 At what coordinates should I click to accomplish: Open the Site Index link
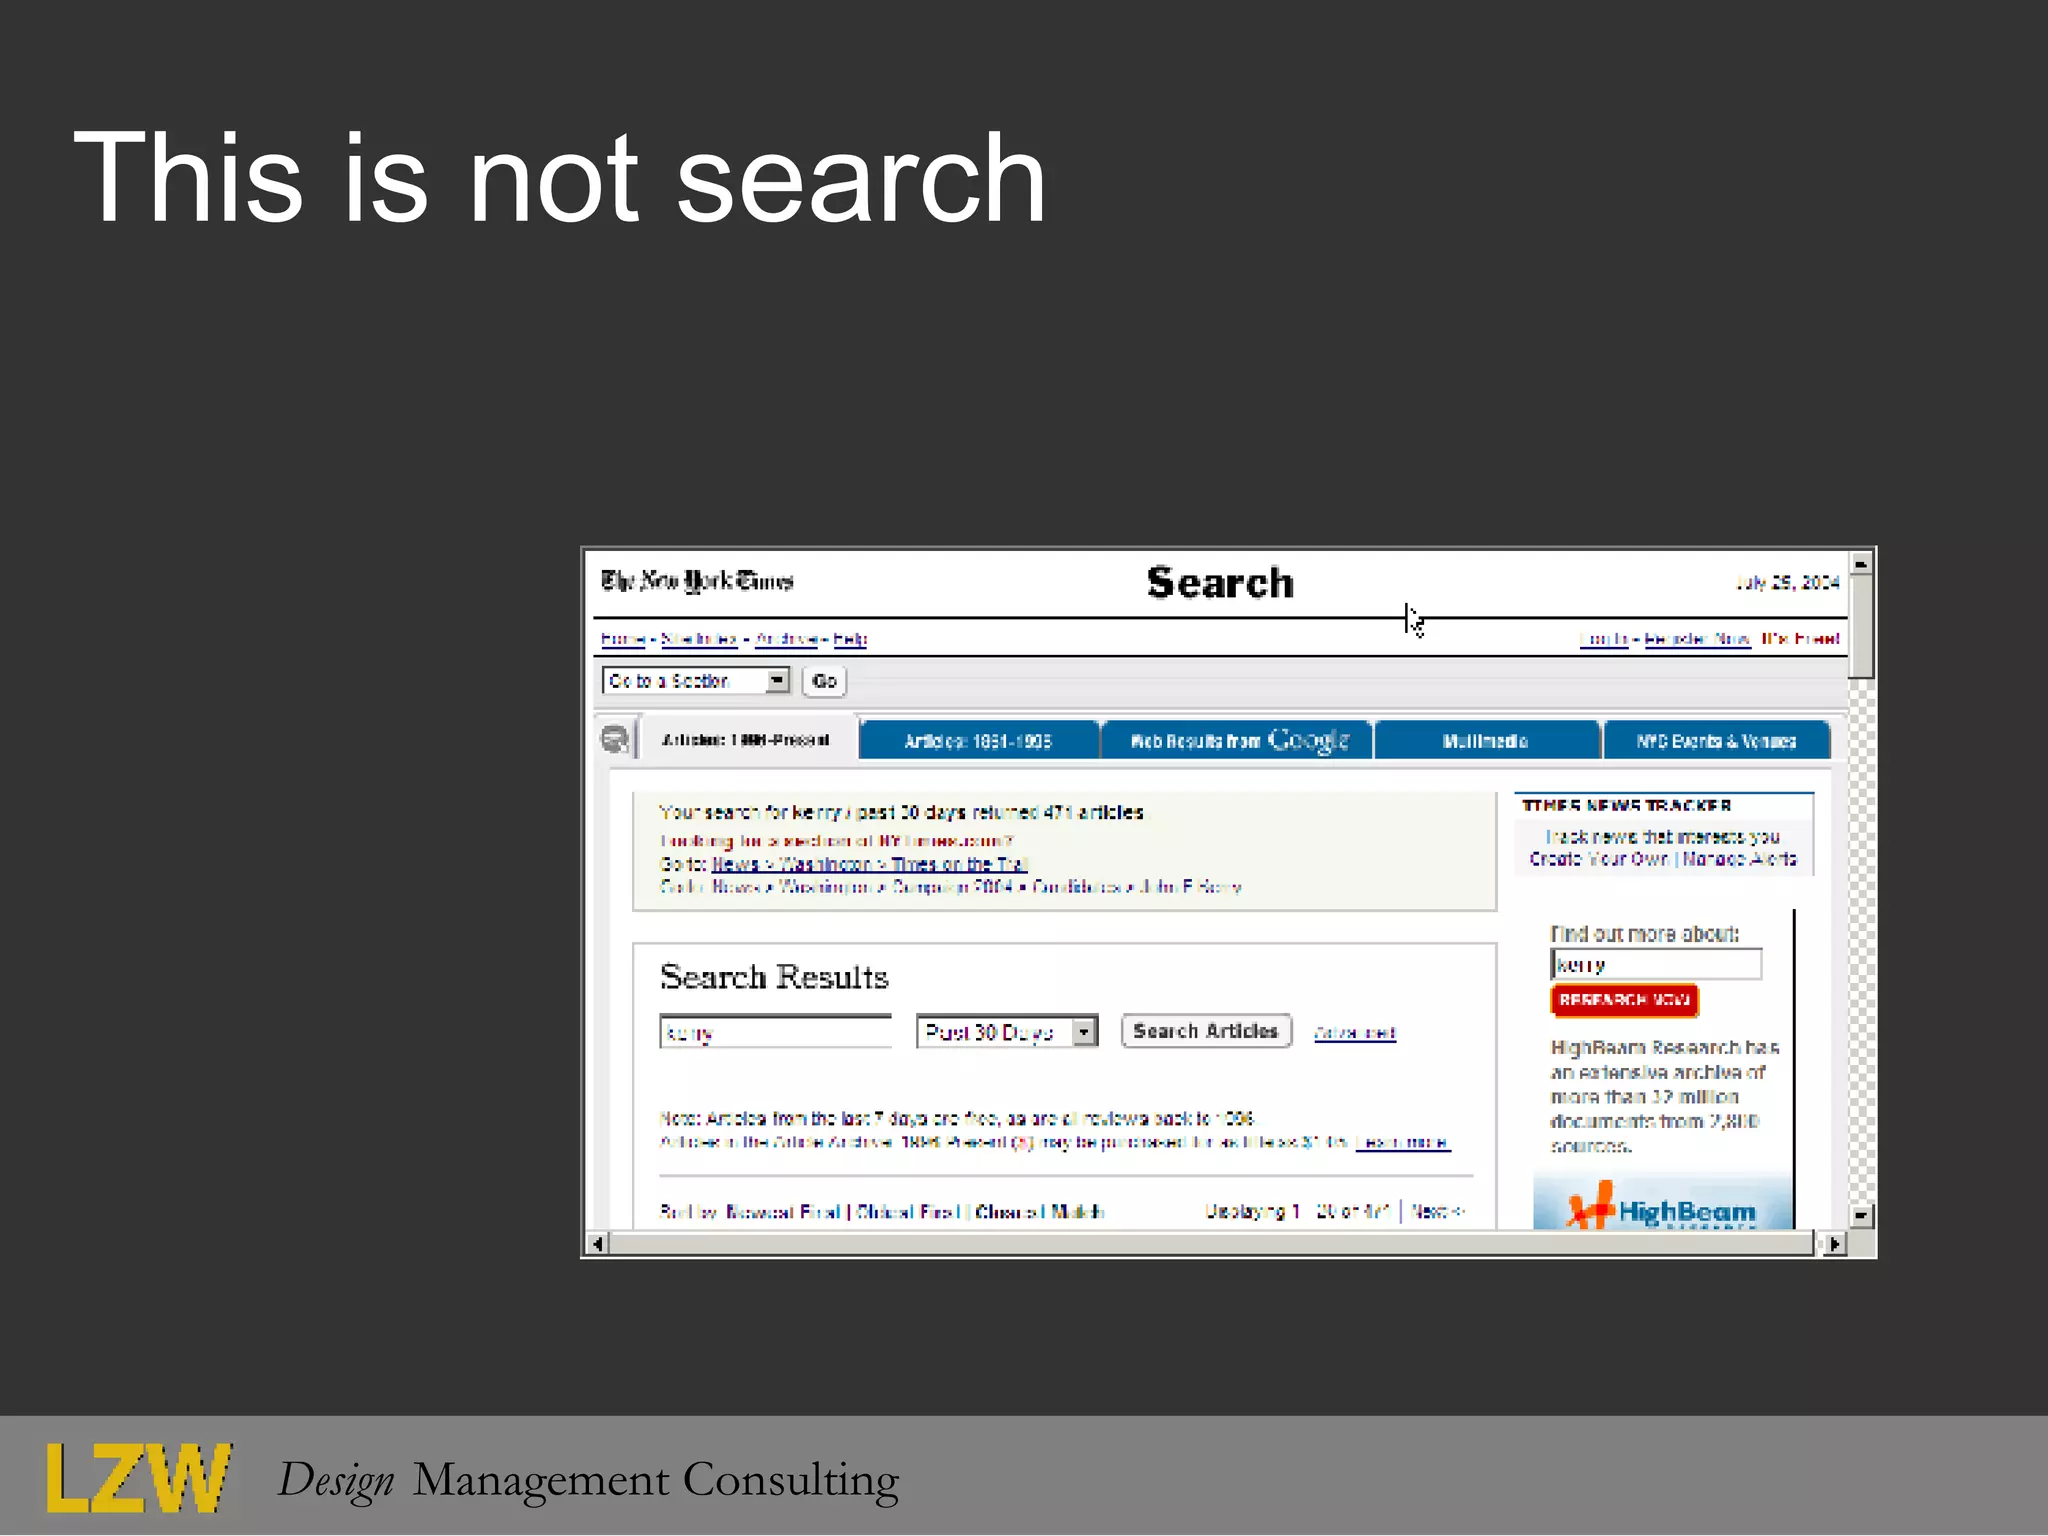(x=699, y=639)
